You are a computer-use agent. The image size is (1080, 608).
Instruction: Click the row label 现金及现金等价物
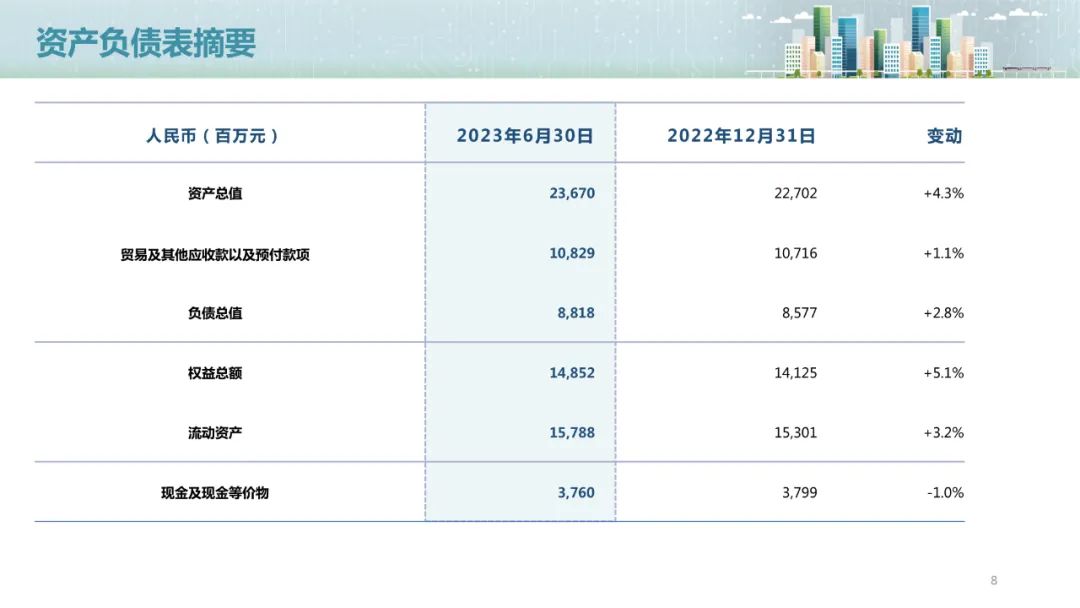215,493
